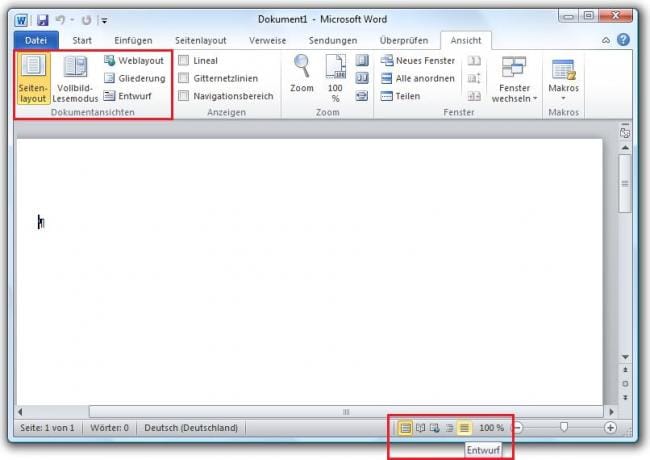Click the reset window position icon
This screenshot has width=650, height=460.
(474, 96)
